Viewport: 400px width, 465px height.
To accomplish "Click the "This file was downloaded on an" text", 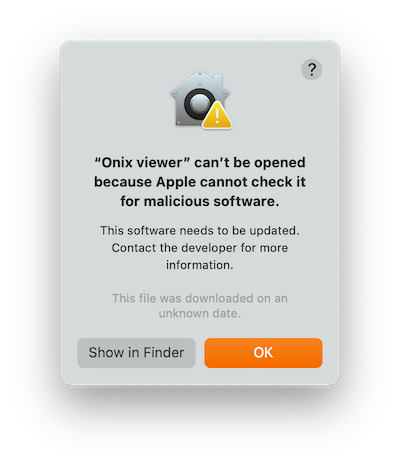I will pyautogui.click(x=200, y=298).
